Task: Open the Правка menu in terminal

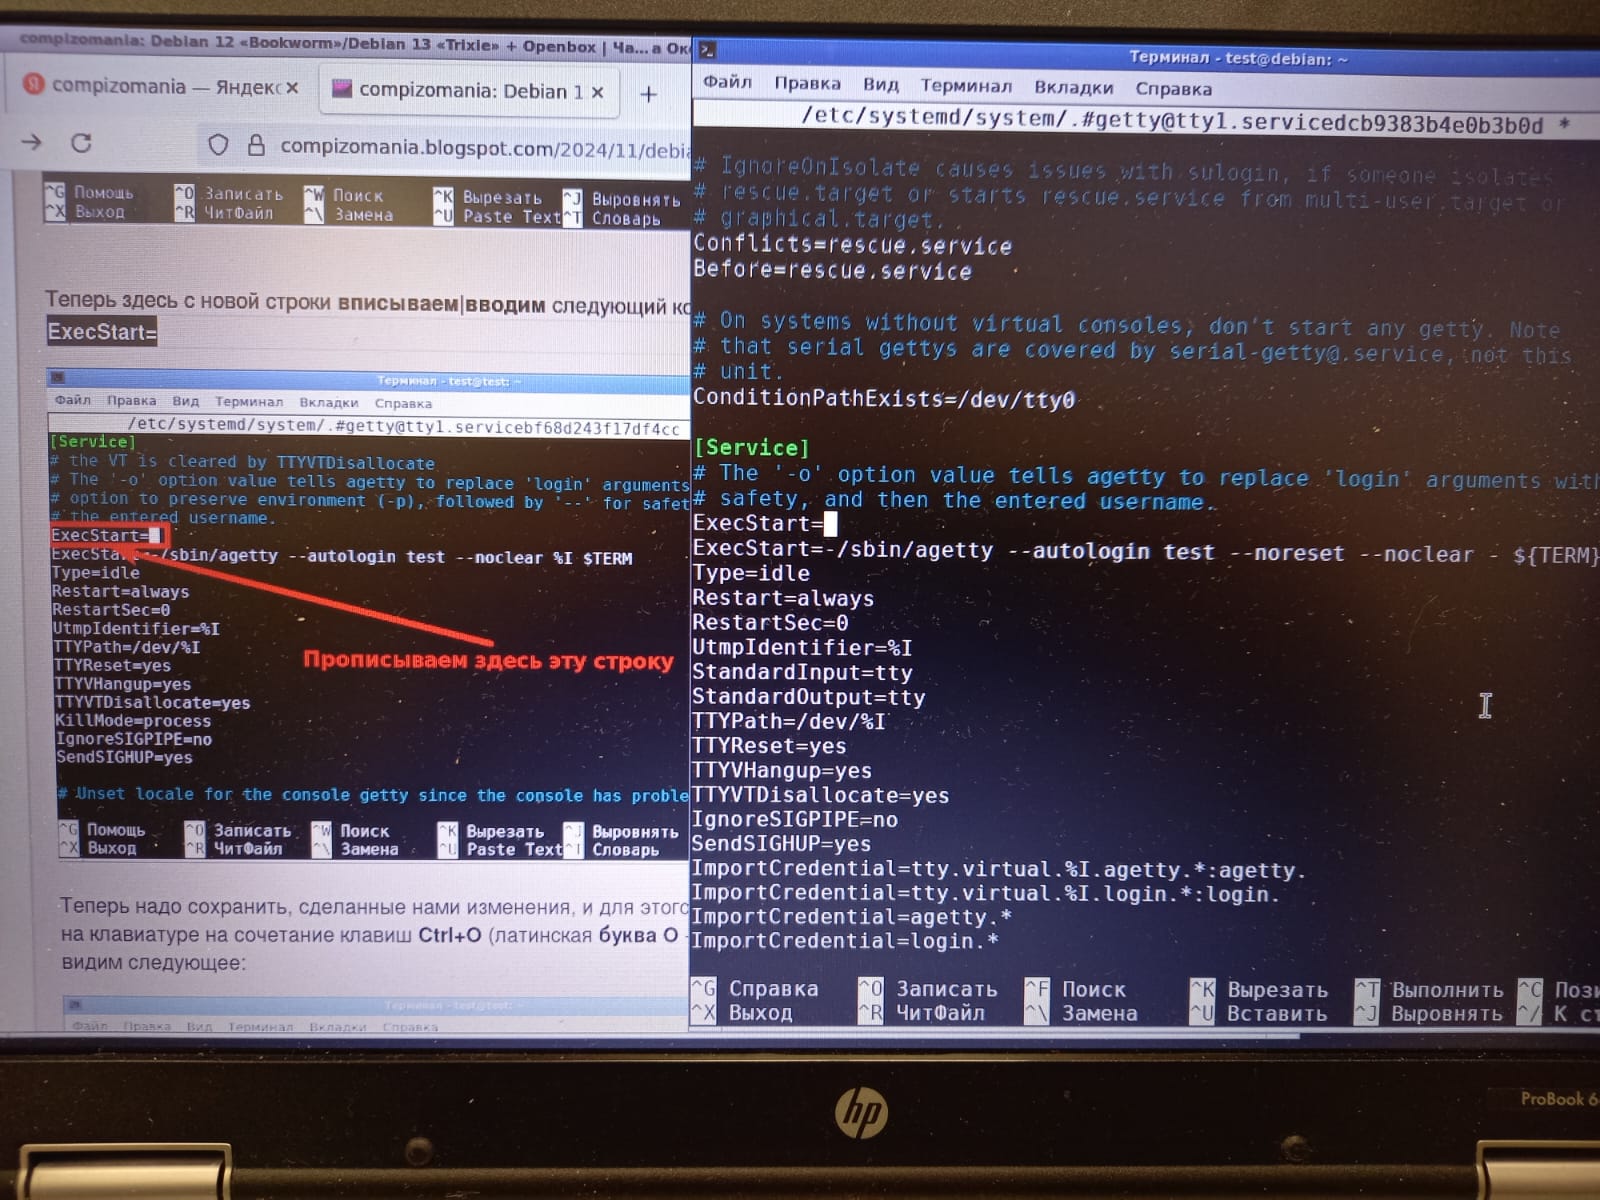Action: point(807,84)
